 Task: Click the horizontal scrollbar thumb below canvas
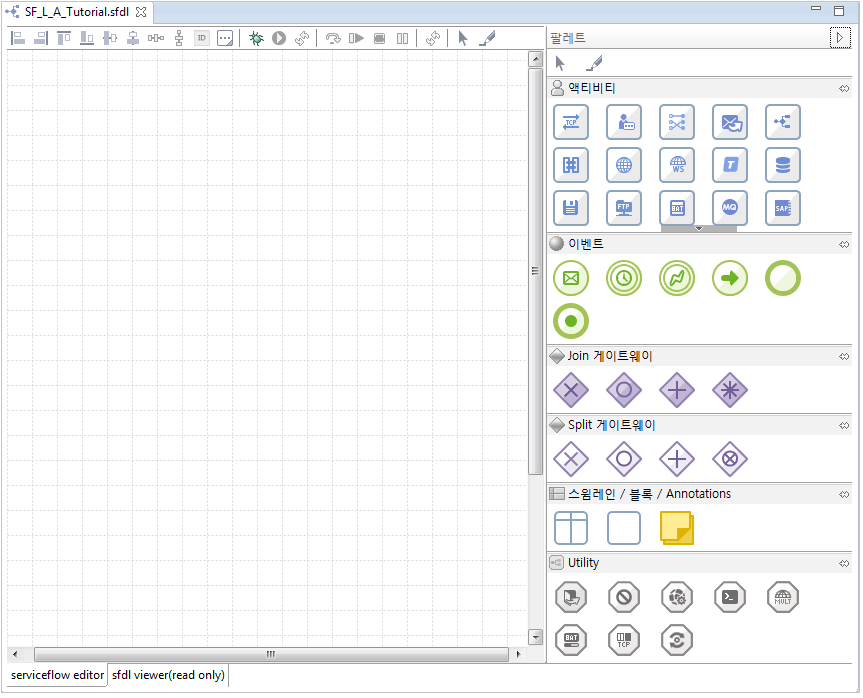pos(270,655)
